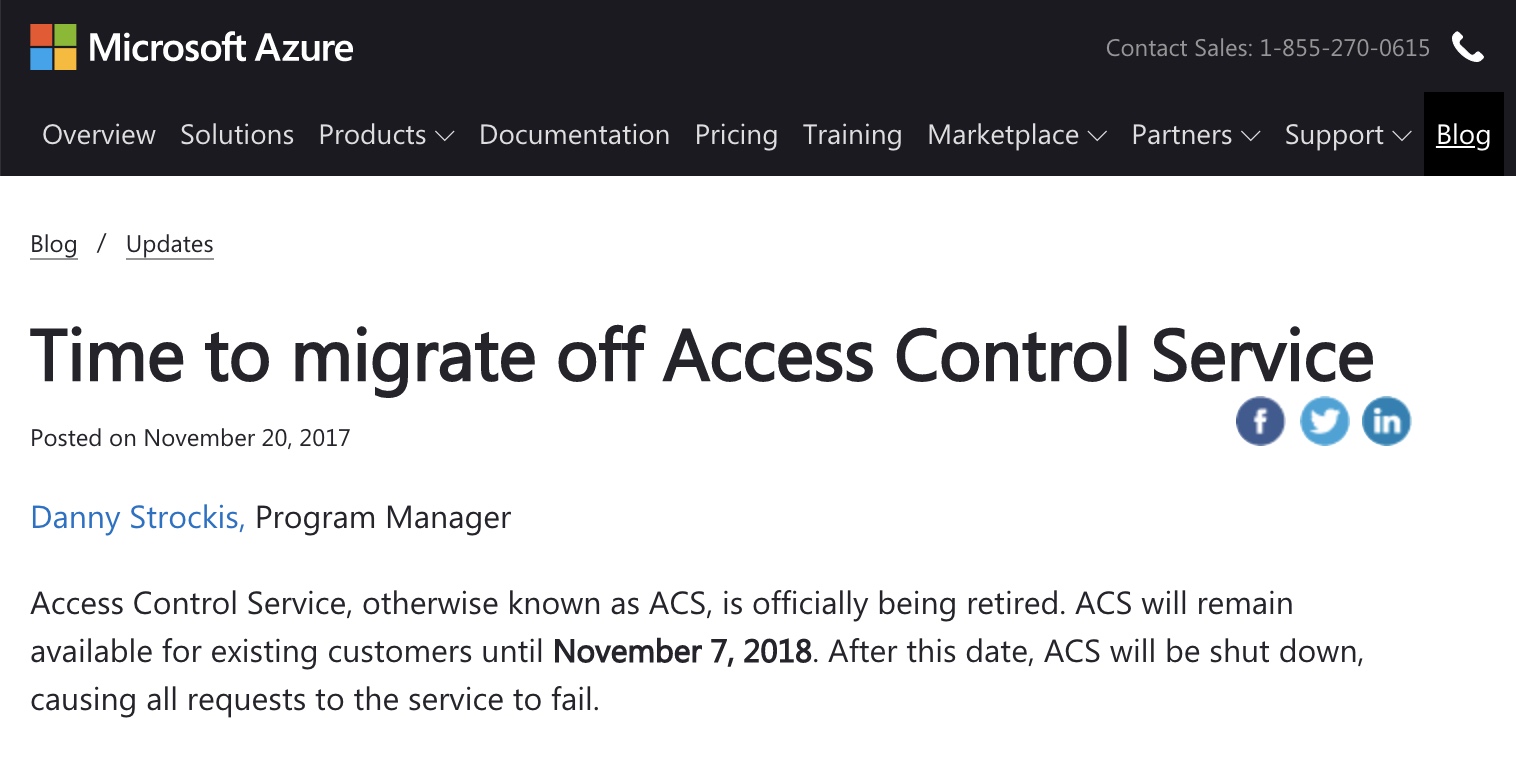This screenshot has width=1516, height=758.
Task: Click the phone icon near Contact Sales
Action: tap(1467, 47)
